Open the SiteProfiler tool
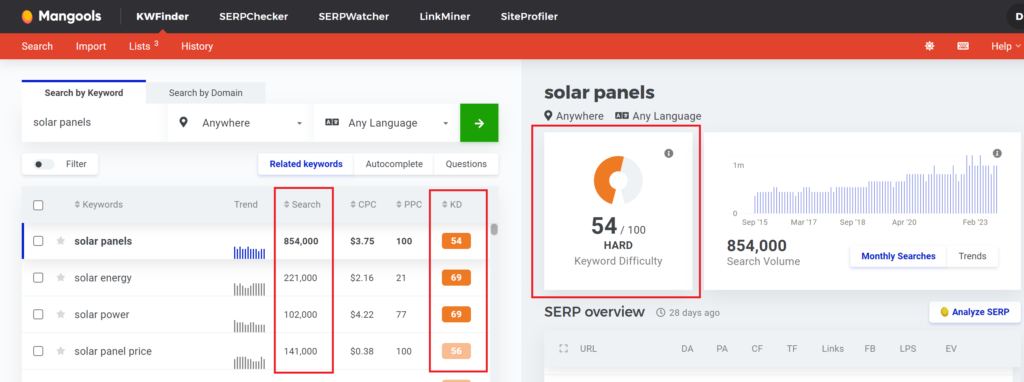This screenshot has width=1024, height=382. (529, 16)
